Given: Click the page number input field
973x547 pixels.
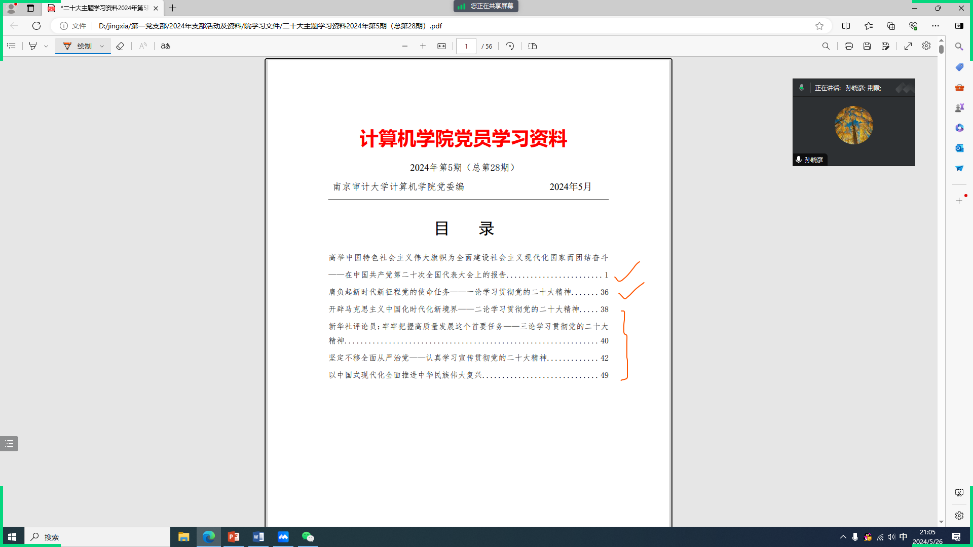Looking at the screenshot, I should 467,46.
